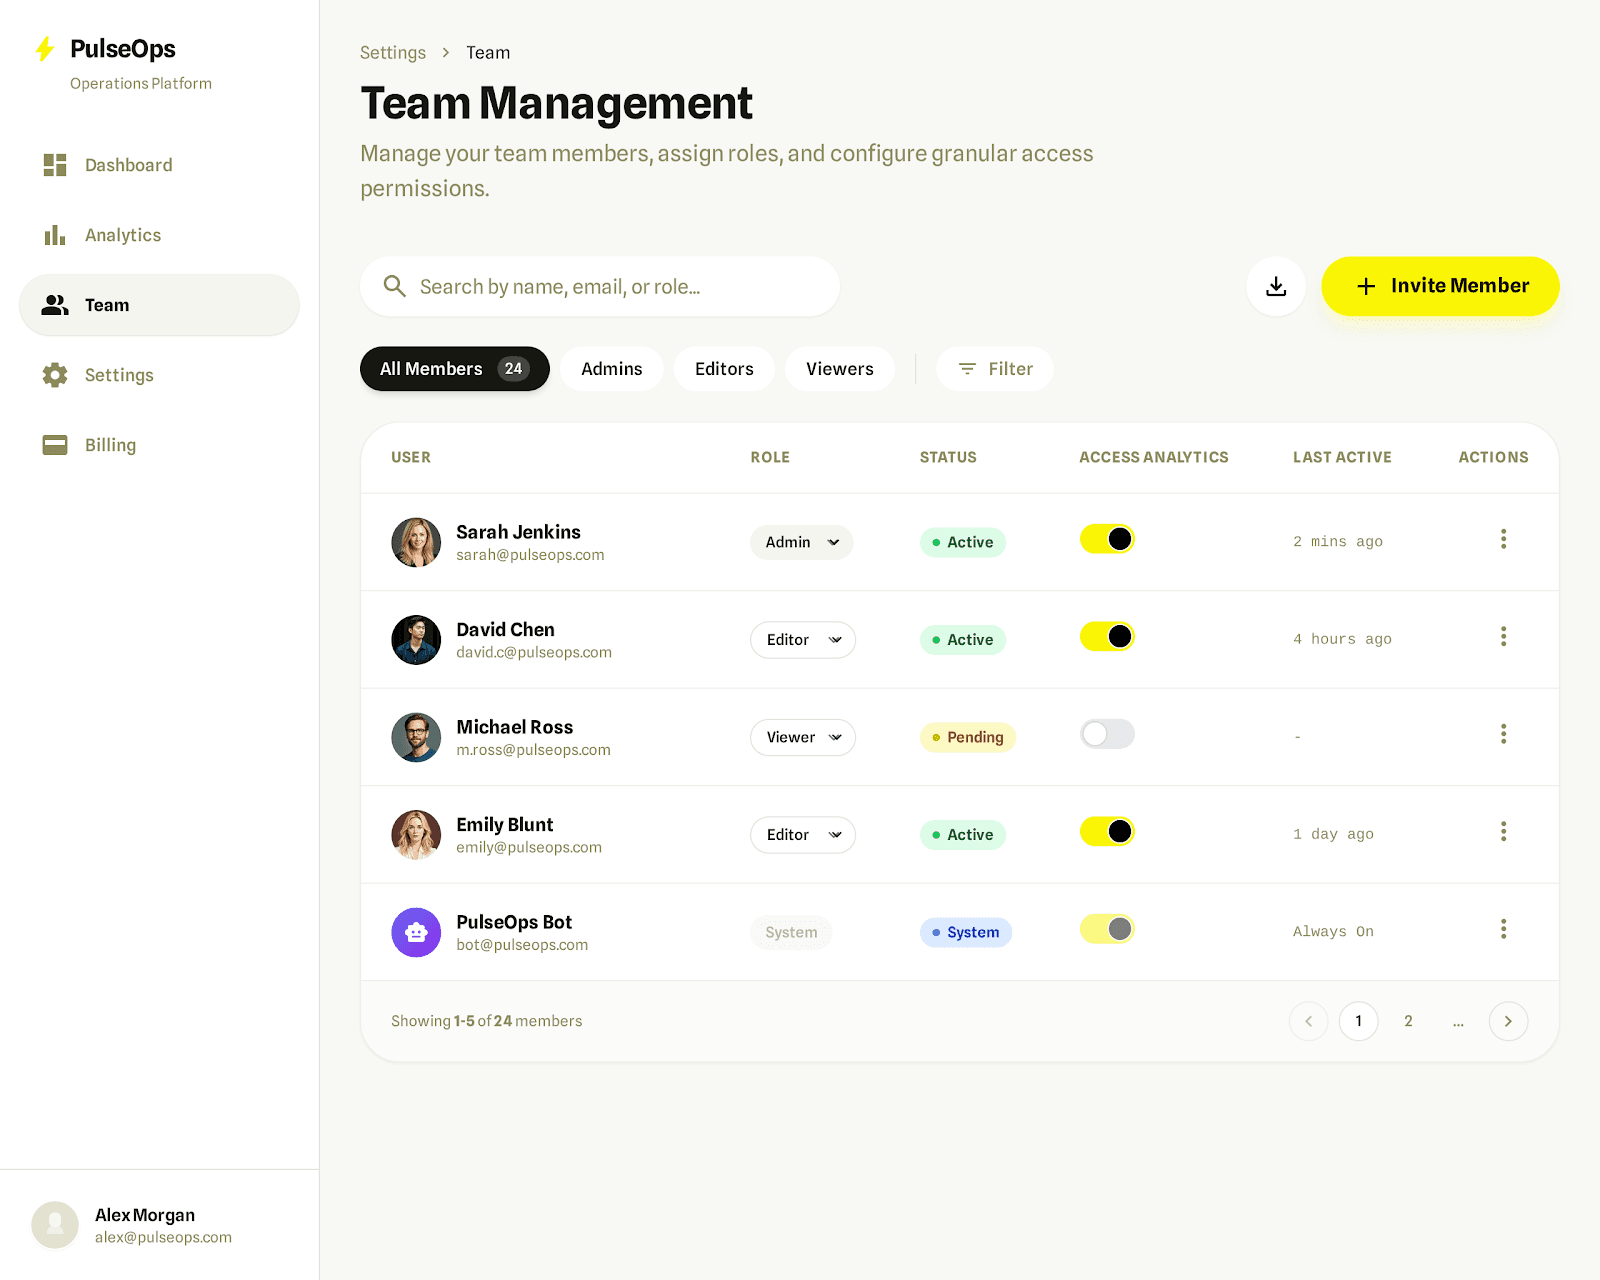Toggle analytics access for PulseOps Bot
The height and width of the screenshot is (1280, 1600).
tap(1106, 929)
